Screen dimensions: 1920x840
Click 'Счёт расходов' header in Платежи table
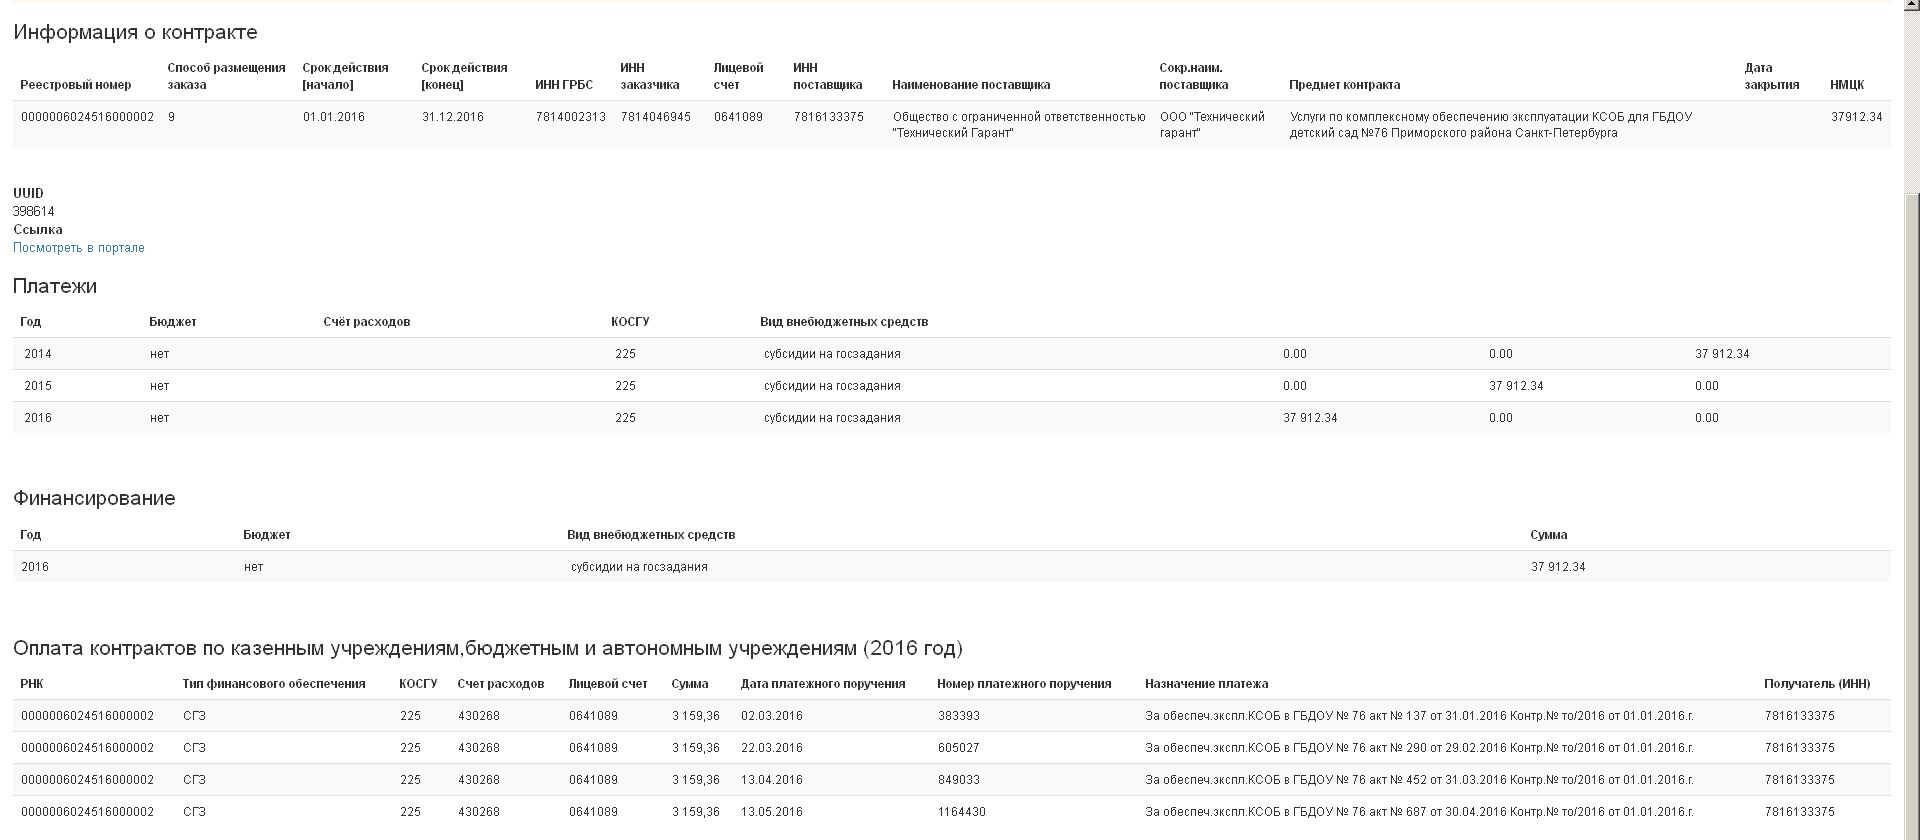[367, 322]
